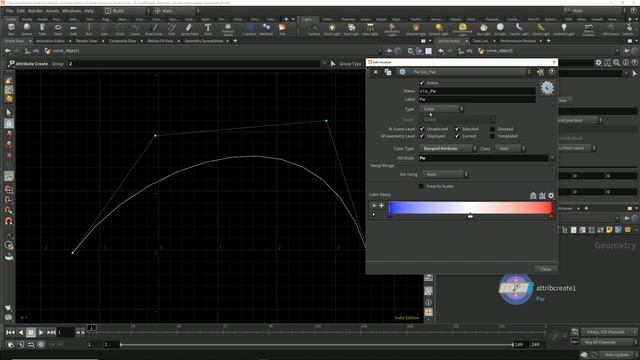The image size is (640, 360).
Task: Select the blue left color ramp marker
Action: coord(390,215)
